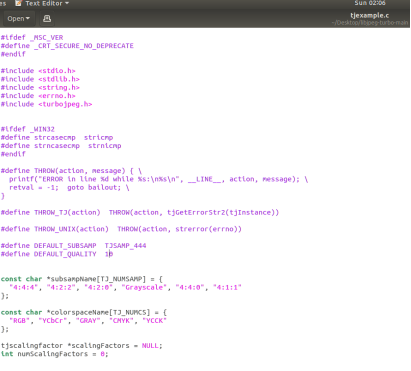Place cursor on #include <stdio.h> line
The height and width of the screenshot is (371, 411).
pyautogui.click(x=38, y=71)
